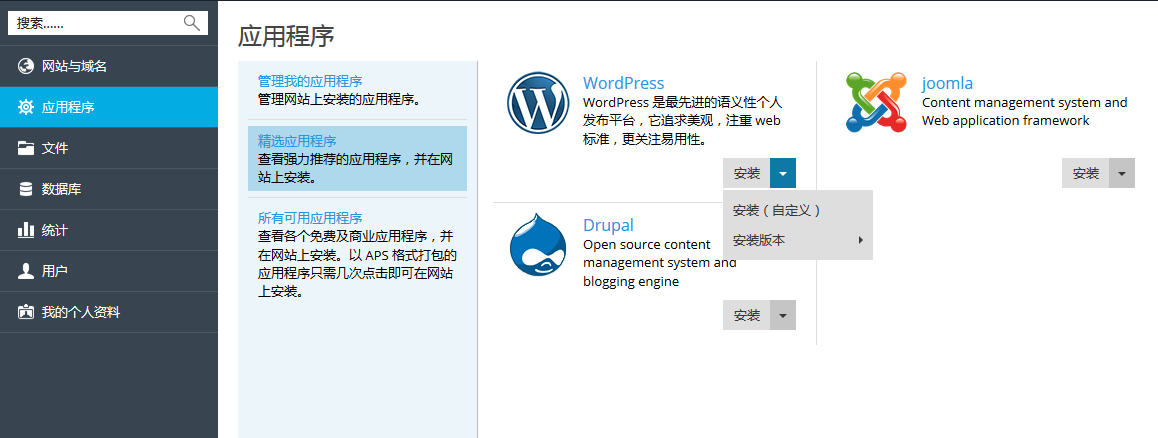
Task: Click the WordPress logo icon
Action: click(538, 104)
